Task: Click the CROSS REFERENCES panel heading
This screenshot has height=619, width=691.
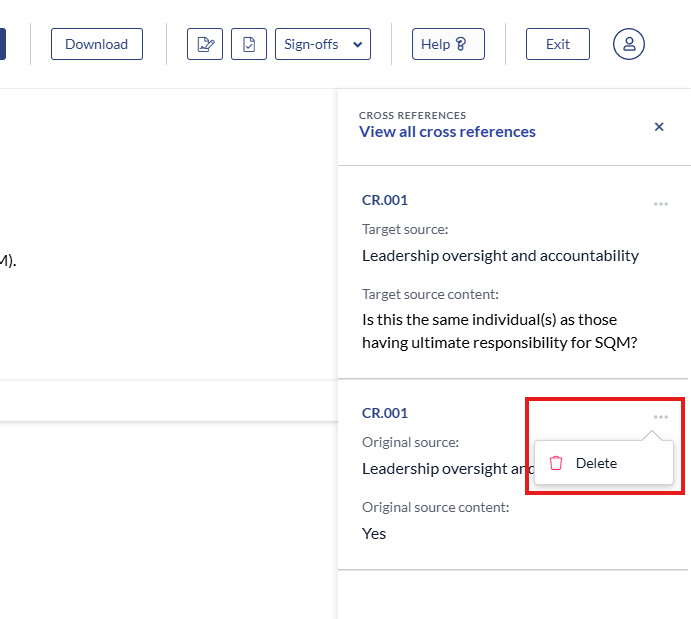Action: [412, 116]
